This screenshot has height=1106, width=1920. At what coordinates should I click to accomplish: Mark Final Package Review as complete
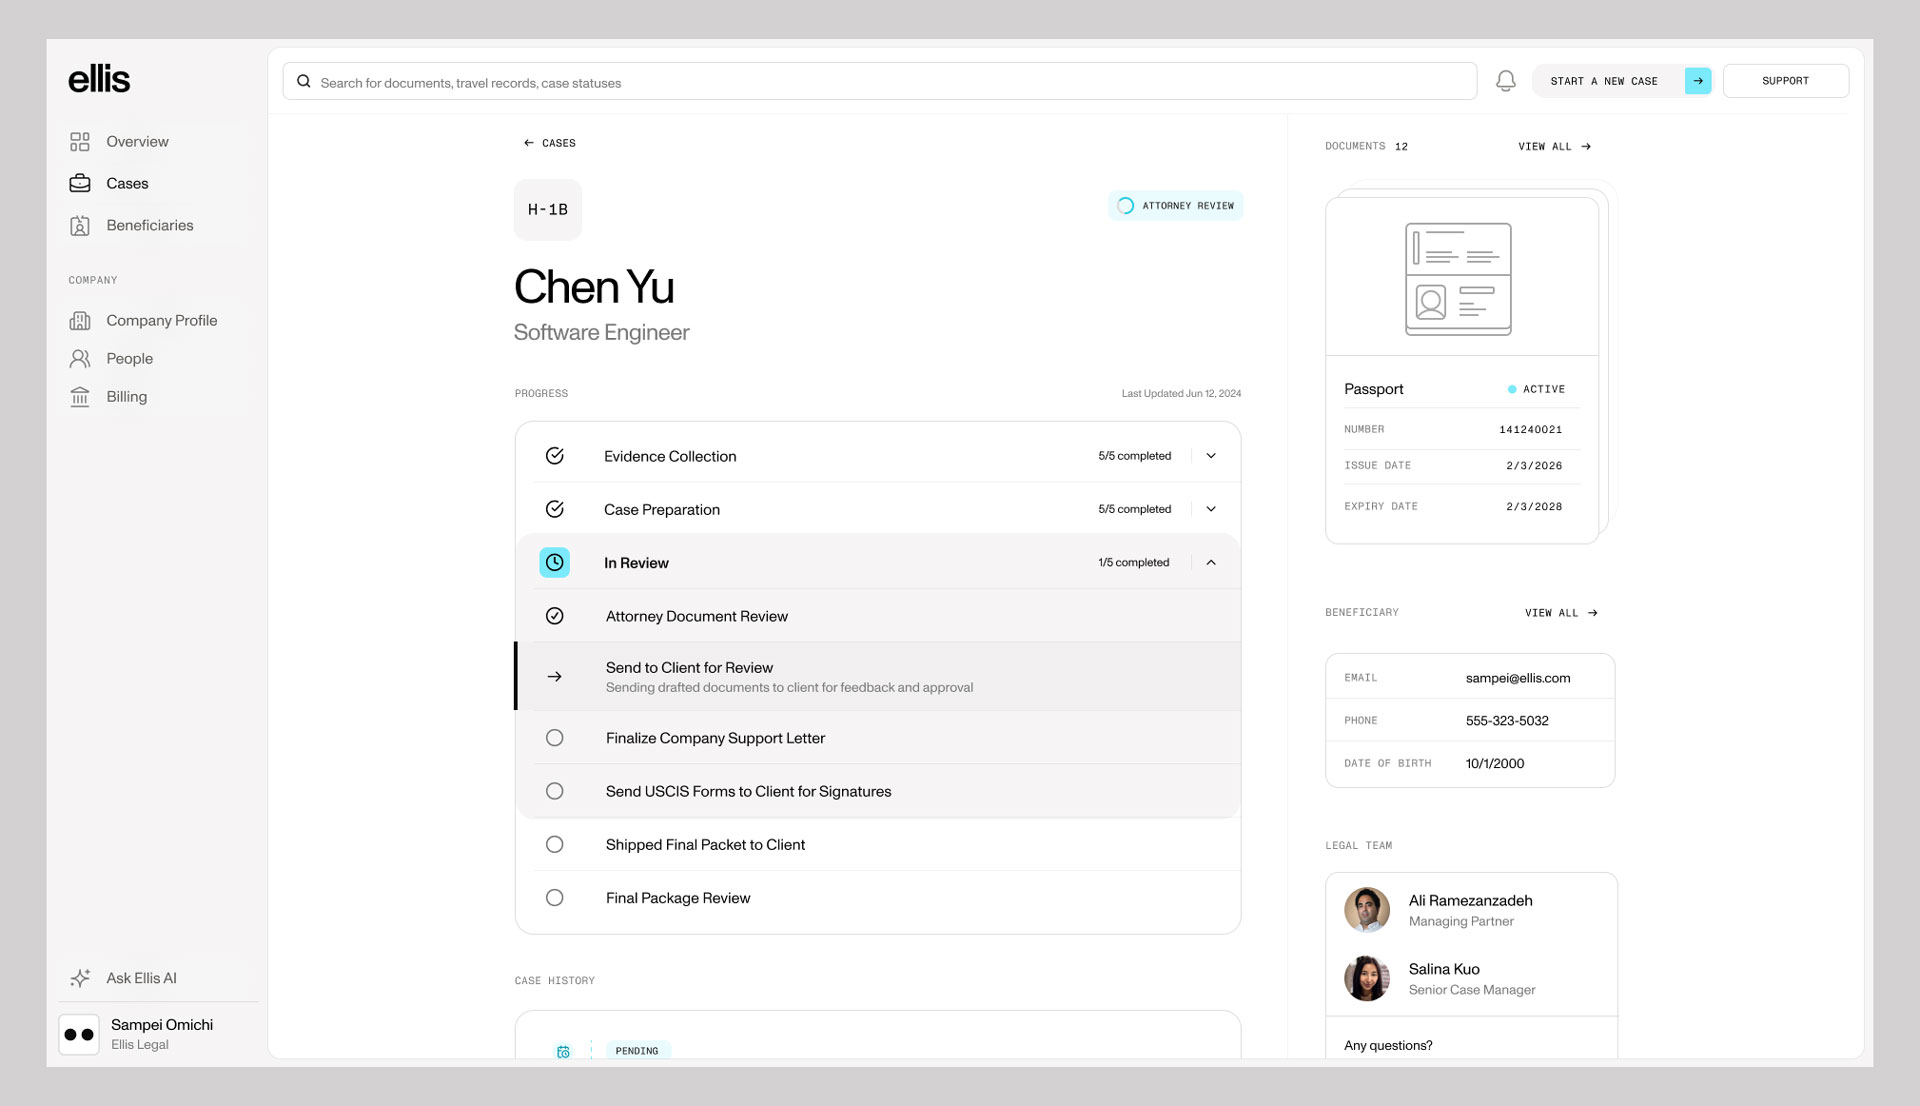(x=554, y=898)
